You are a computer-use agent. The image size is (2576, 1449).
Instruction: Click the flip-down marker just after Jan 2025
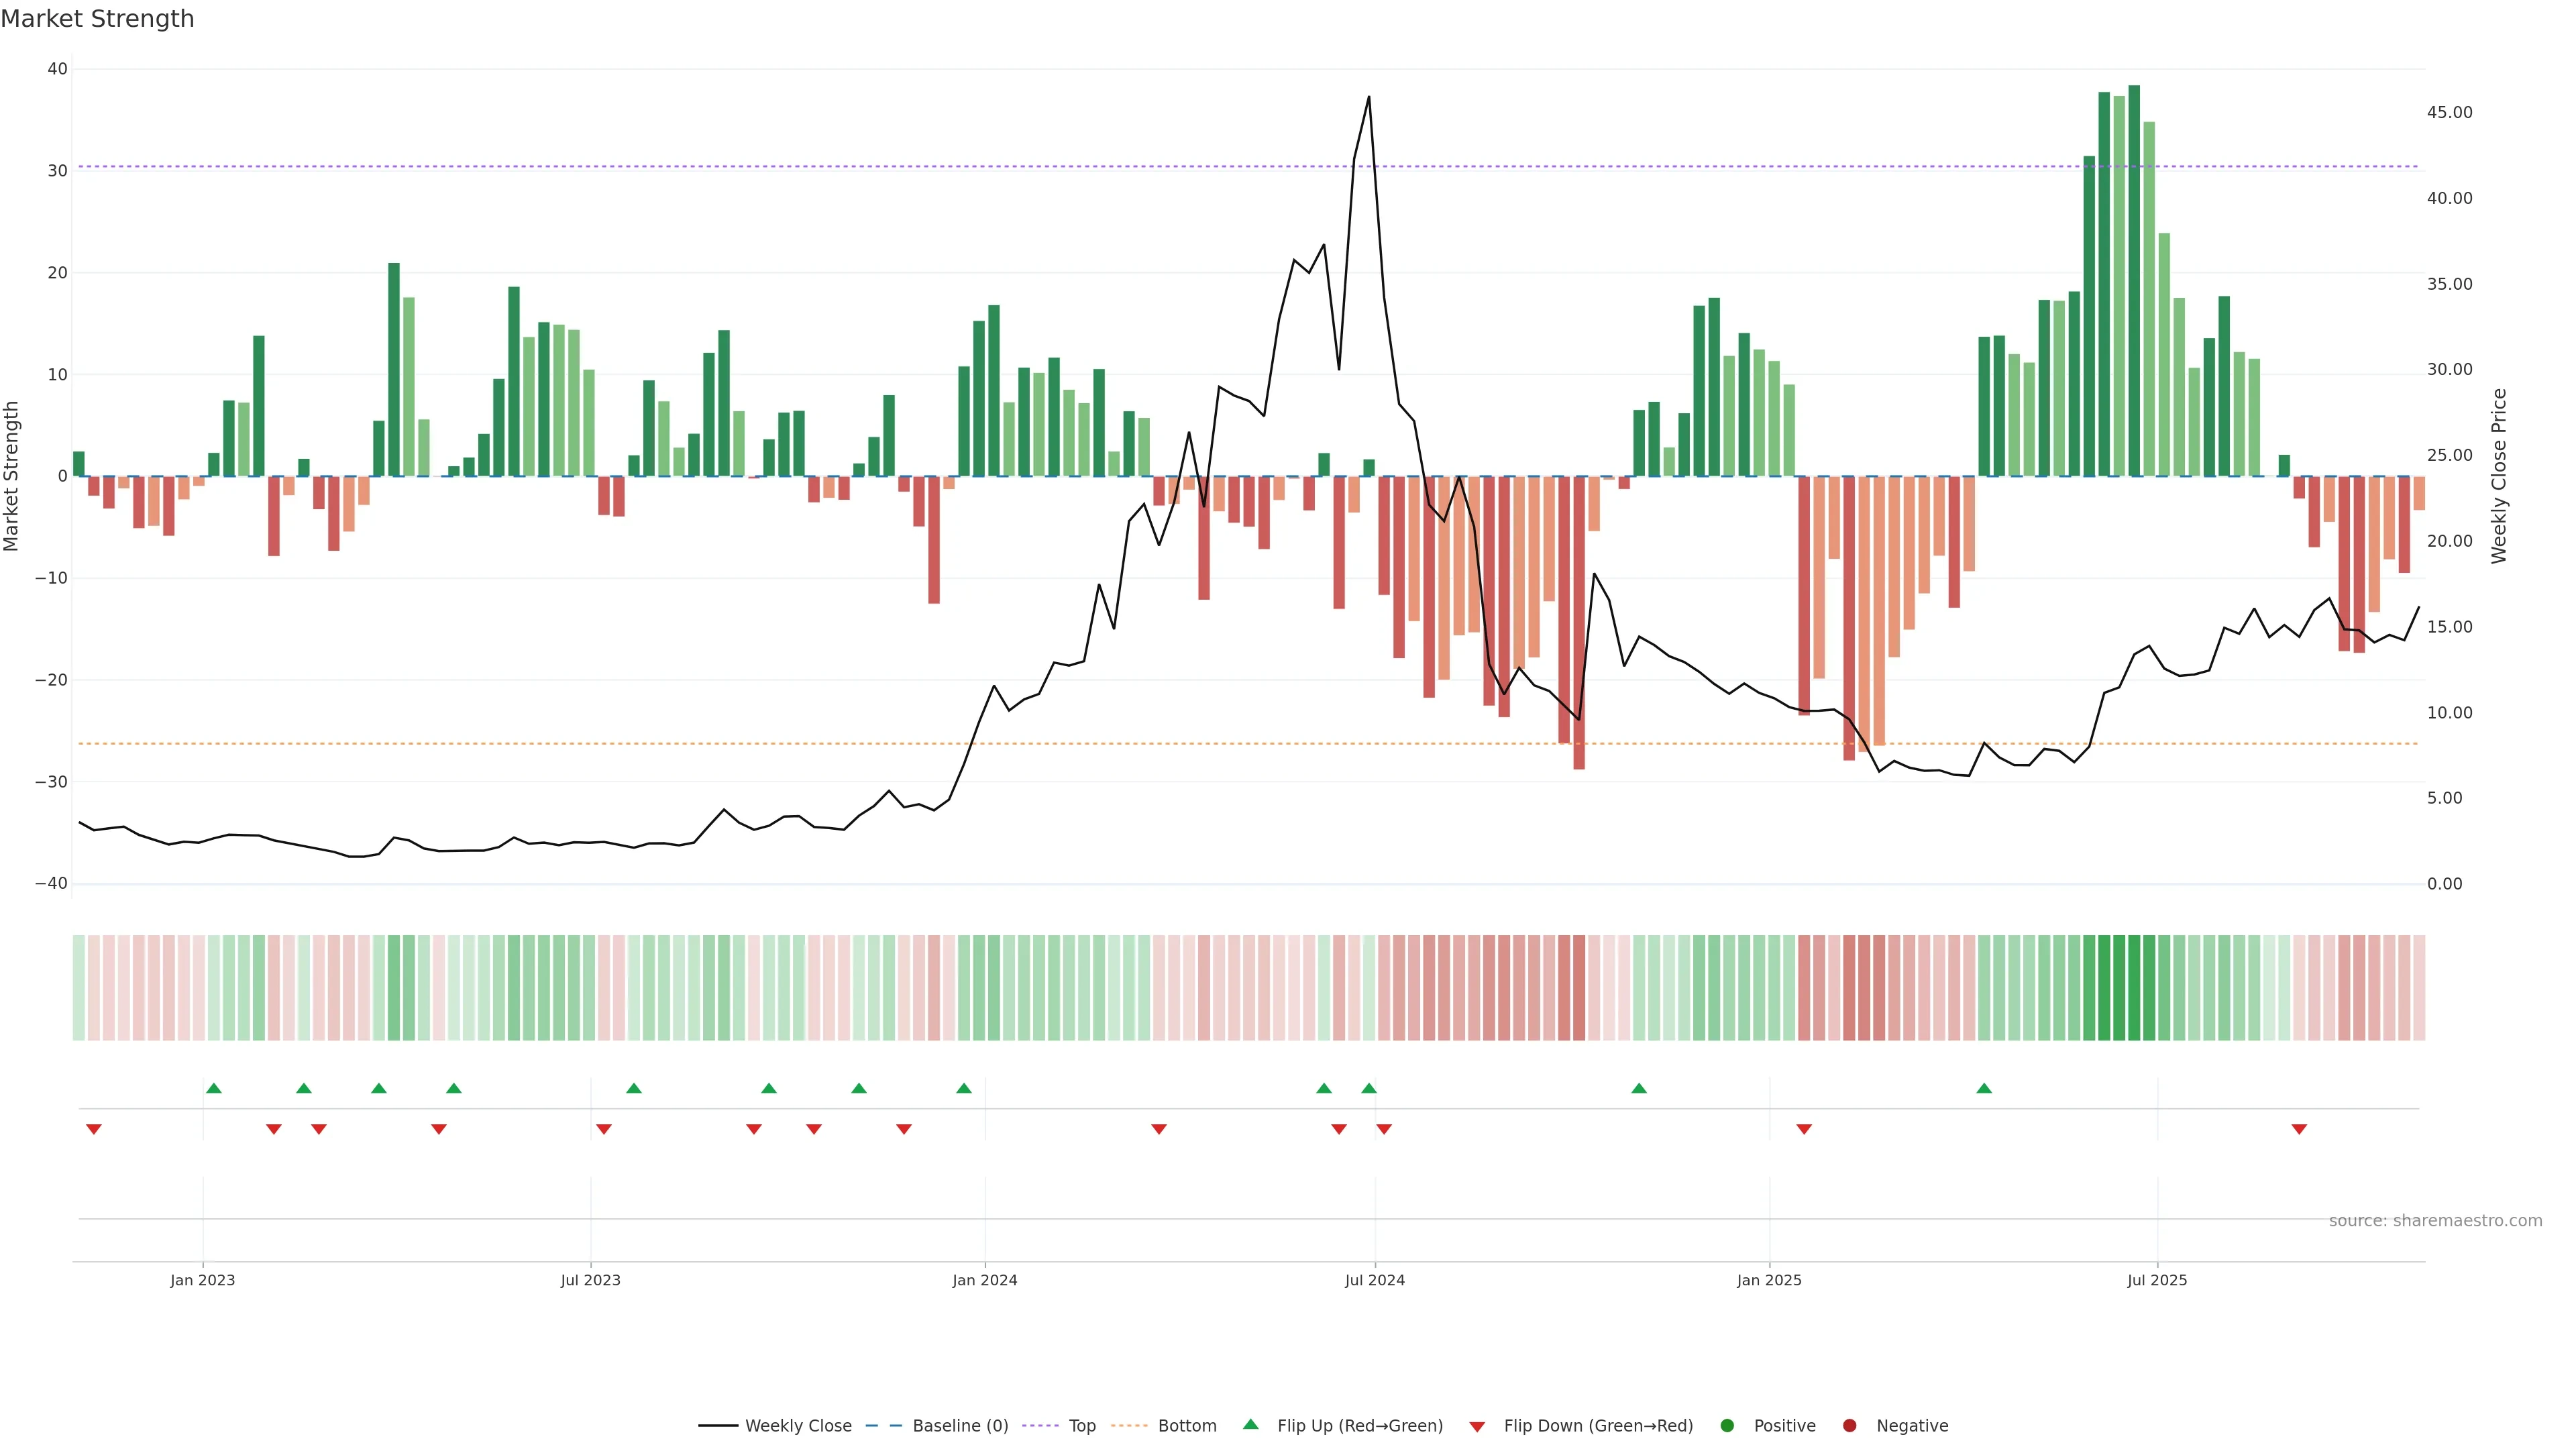[x=1804, y=1129]
